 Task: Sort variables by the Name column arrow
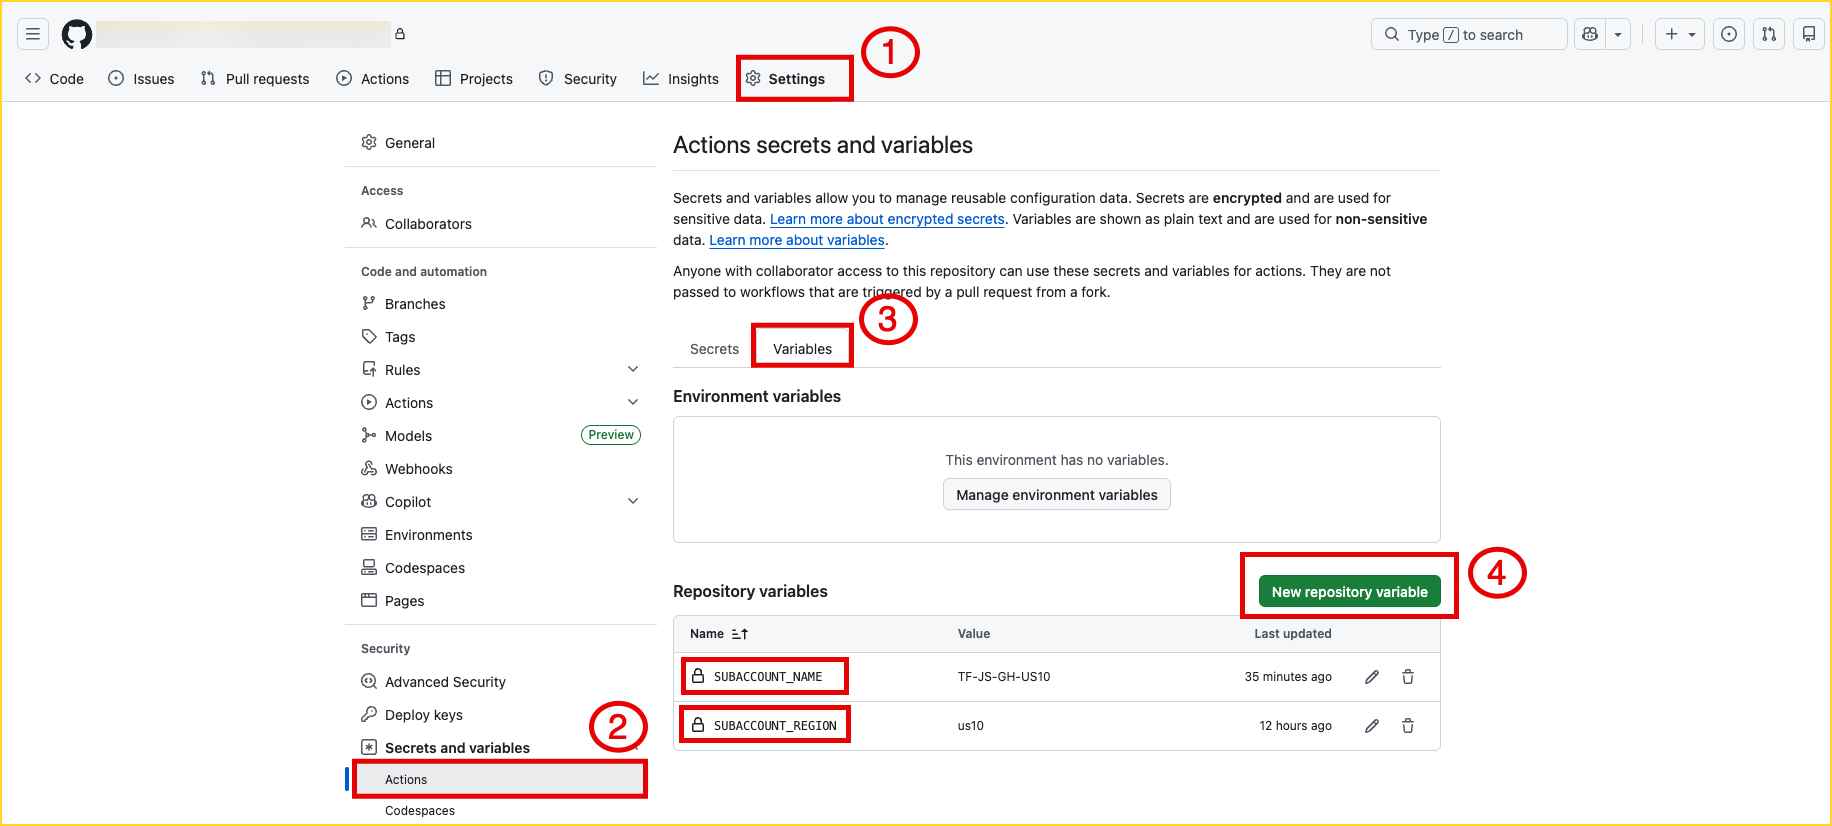[740, 634]
